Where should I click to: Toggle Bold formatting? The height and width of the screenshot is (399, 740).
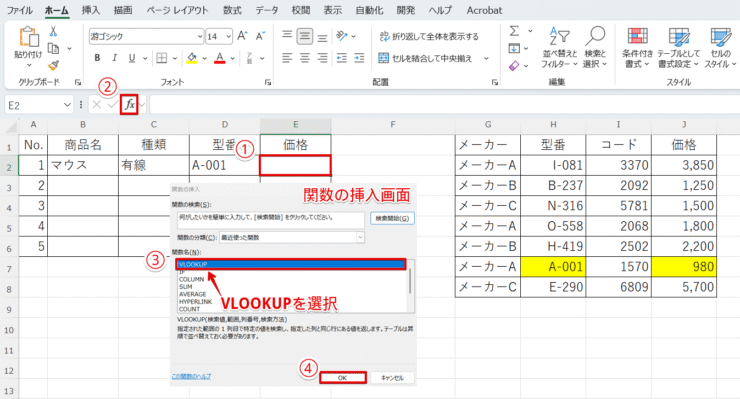97,58
